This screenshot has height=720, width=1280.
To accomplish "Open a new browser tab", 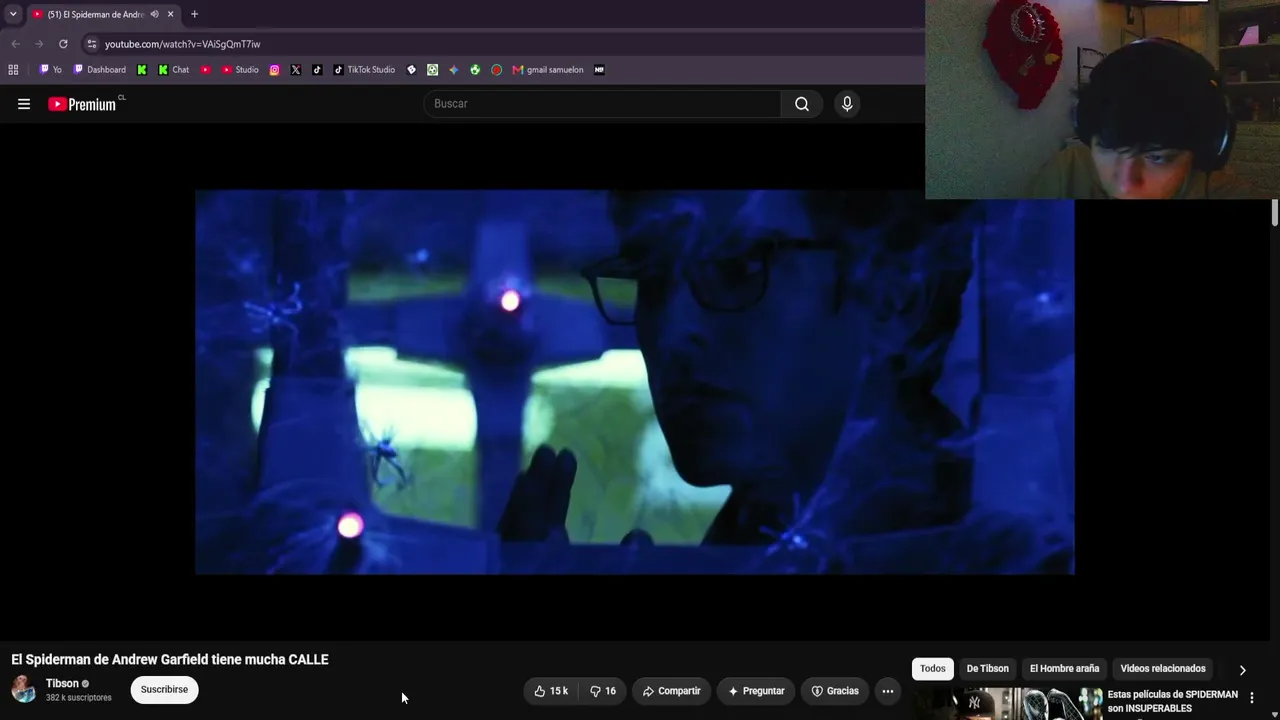I will 194,14.
